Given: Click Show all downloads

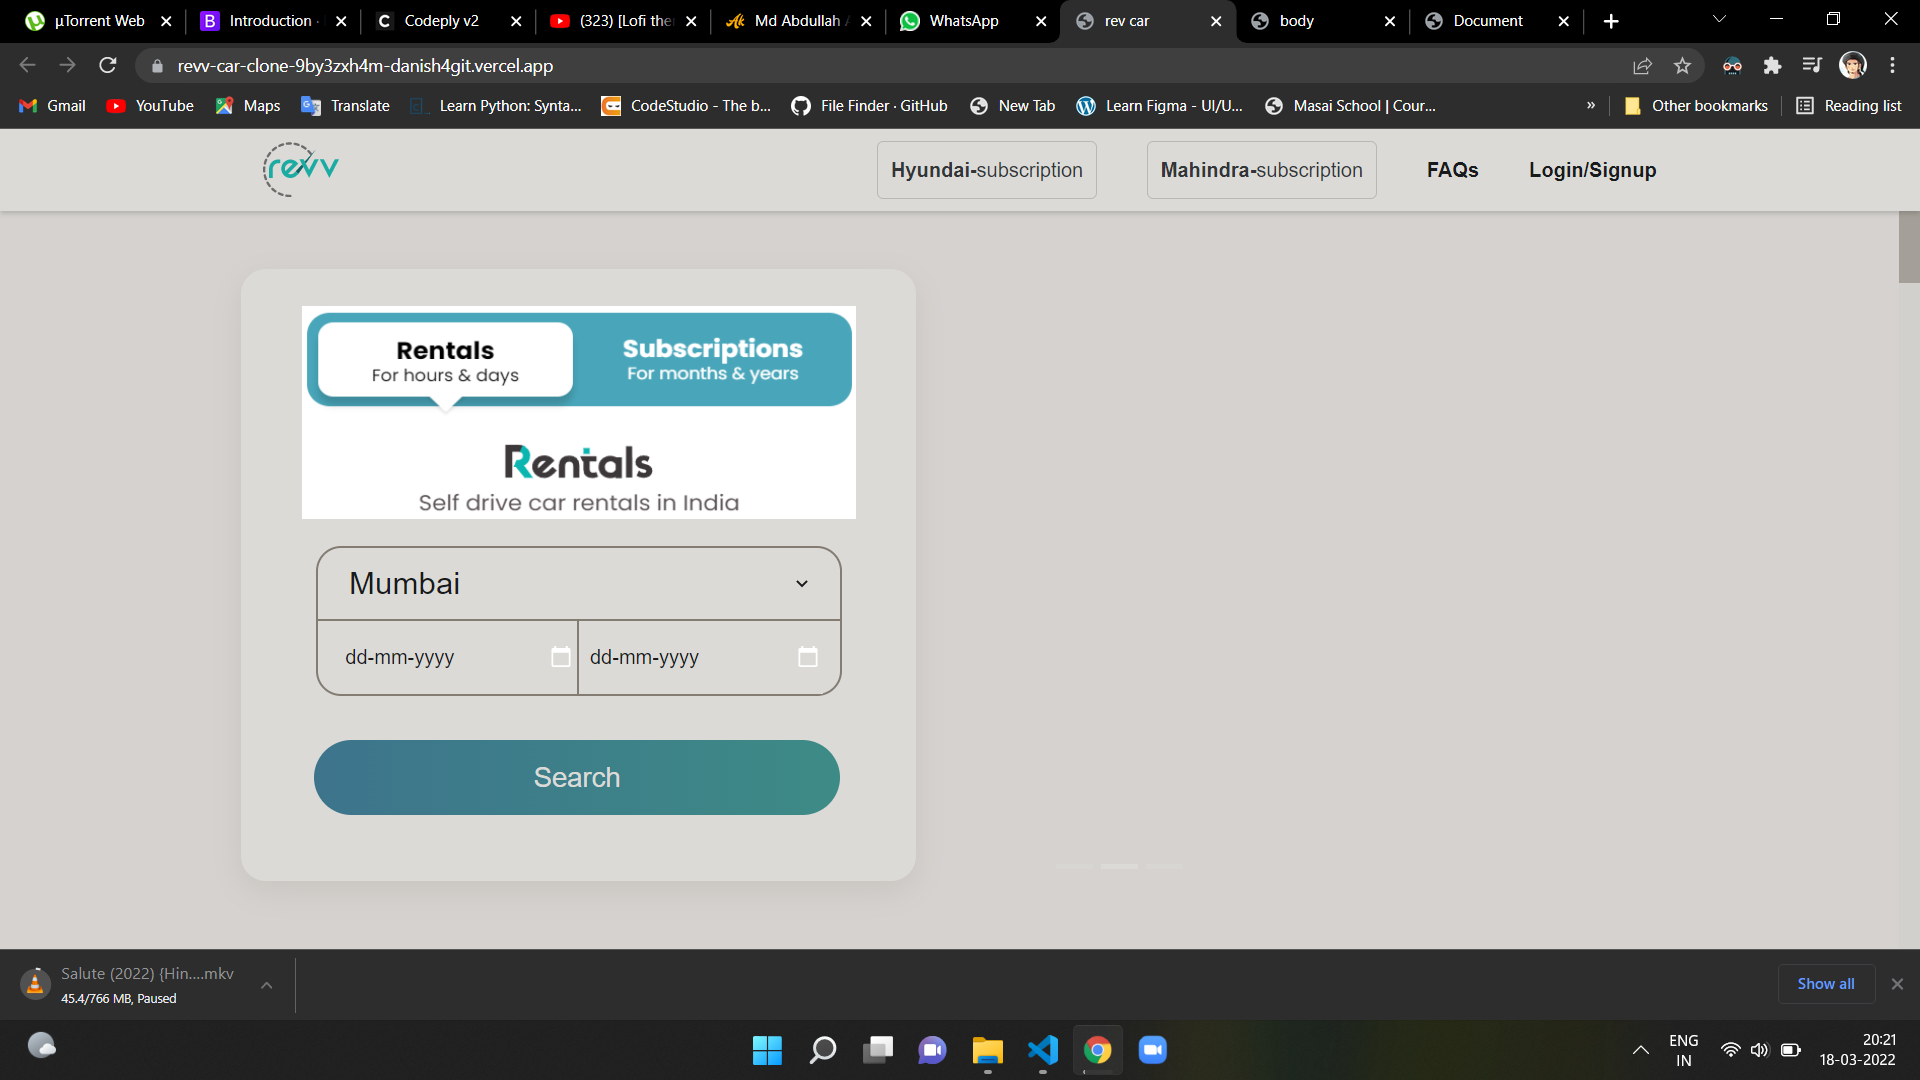Looking at the screenshot, I should click(1826, 984).
